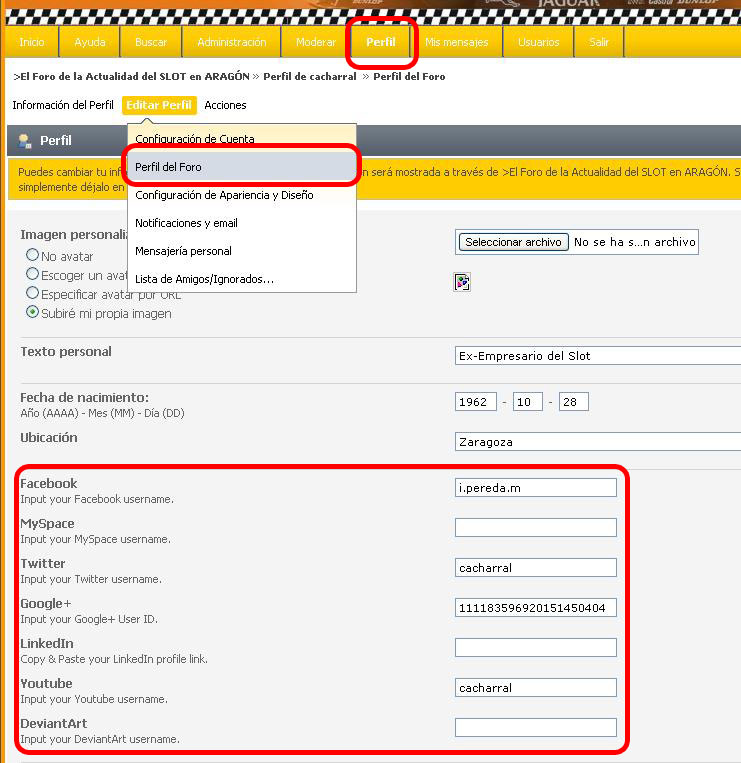Click the empty DeviantArt username field
Viewport: 741px width, 763px height.
536,727
